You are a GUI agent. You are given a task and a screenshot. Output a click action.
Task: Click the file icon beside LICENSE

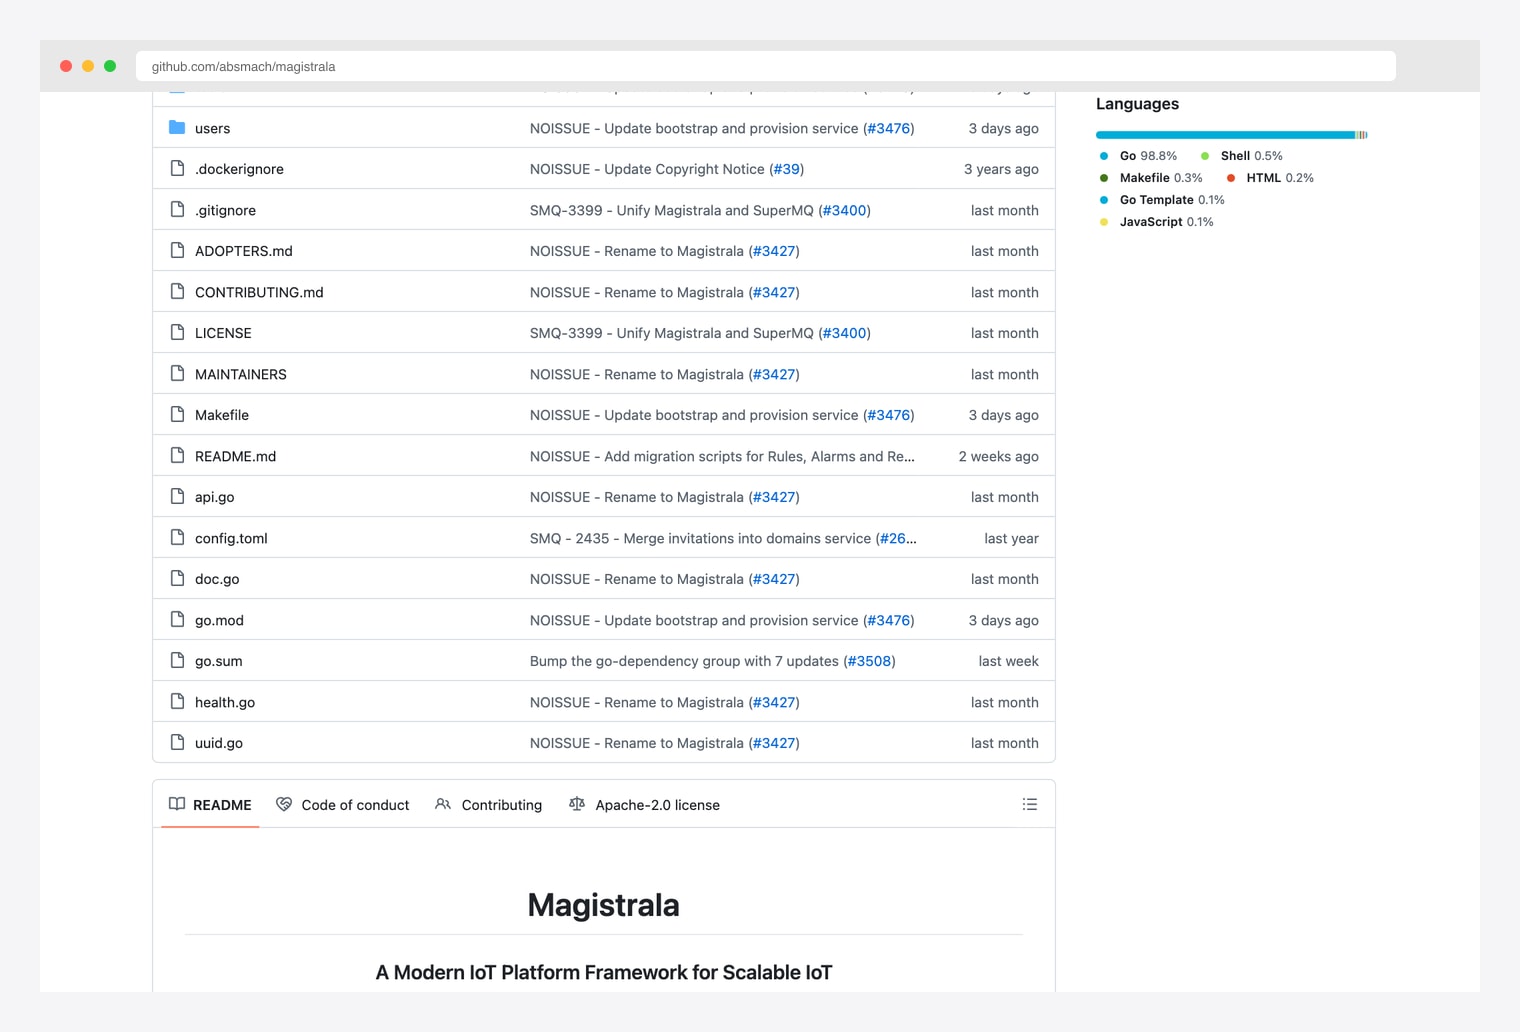(x=177, y=332)
